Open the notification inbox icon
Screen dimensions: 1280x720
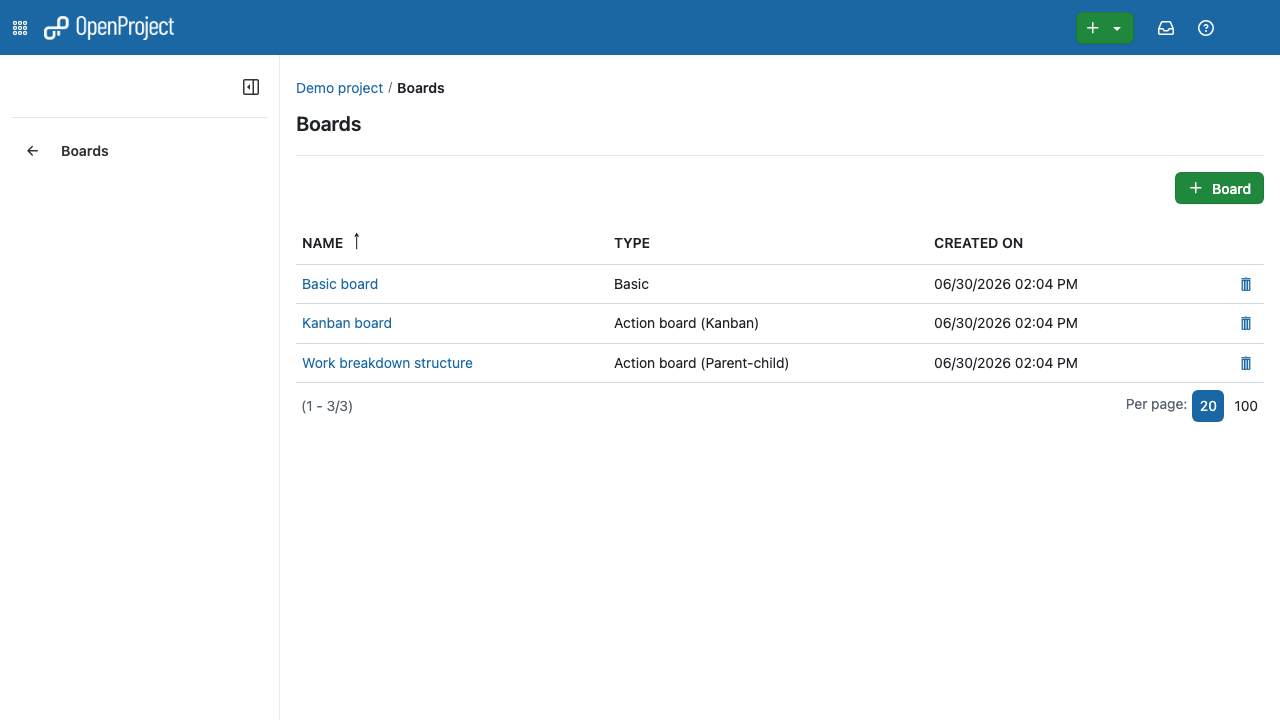(x=1166, y=28)
